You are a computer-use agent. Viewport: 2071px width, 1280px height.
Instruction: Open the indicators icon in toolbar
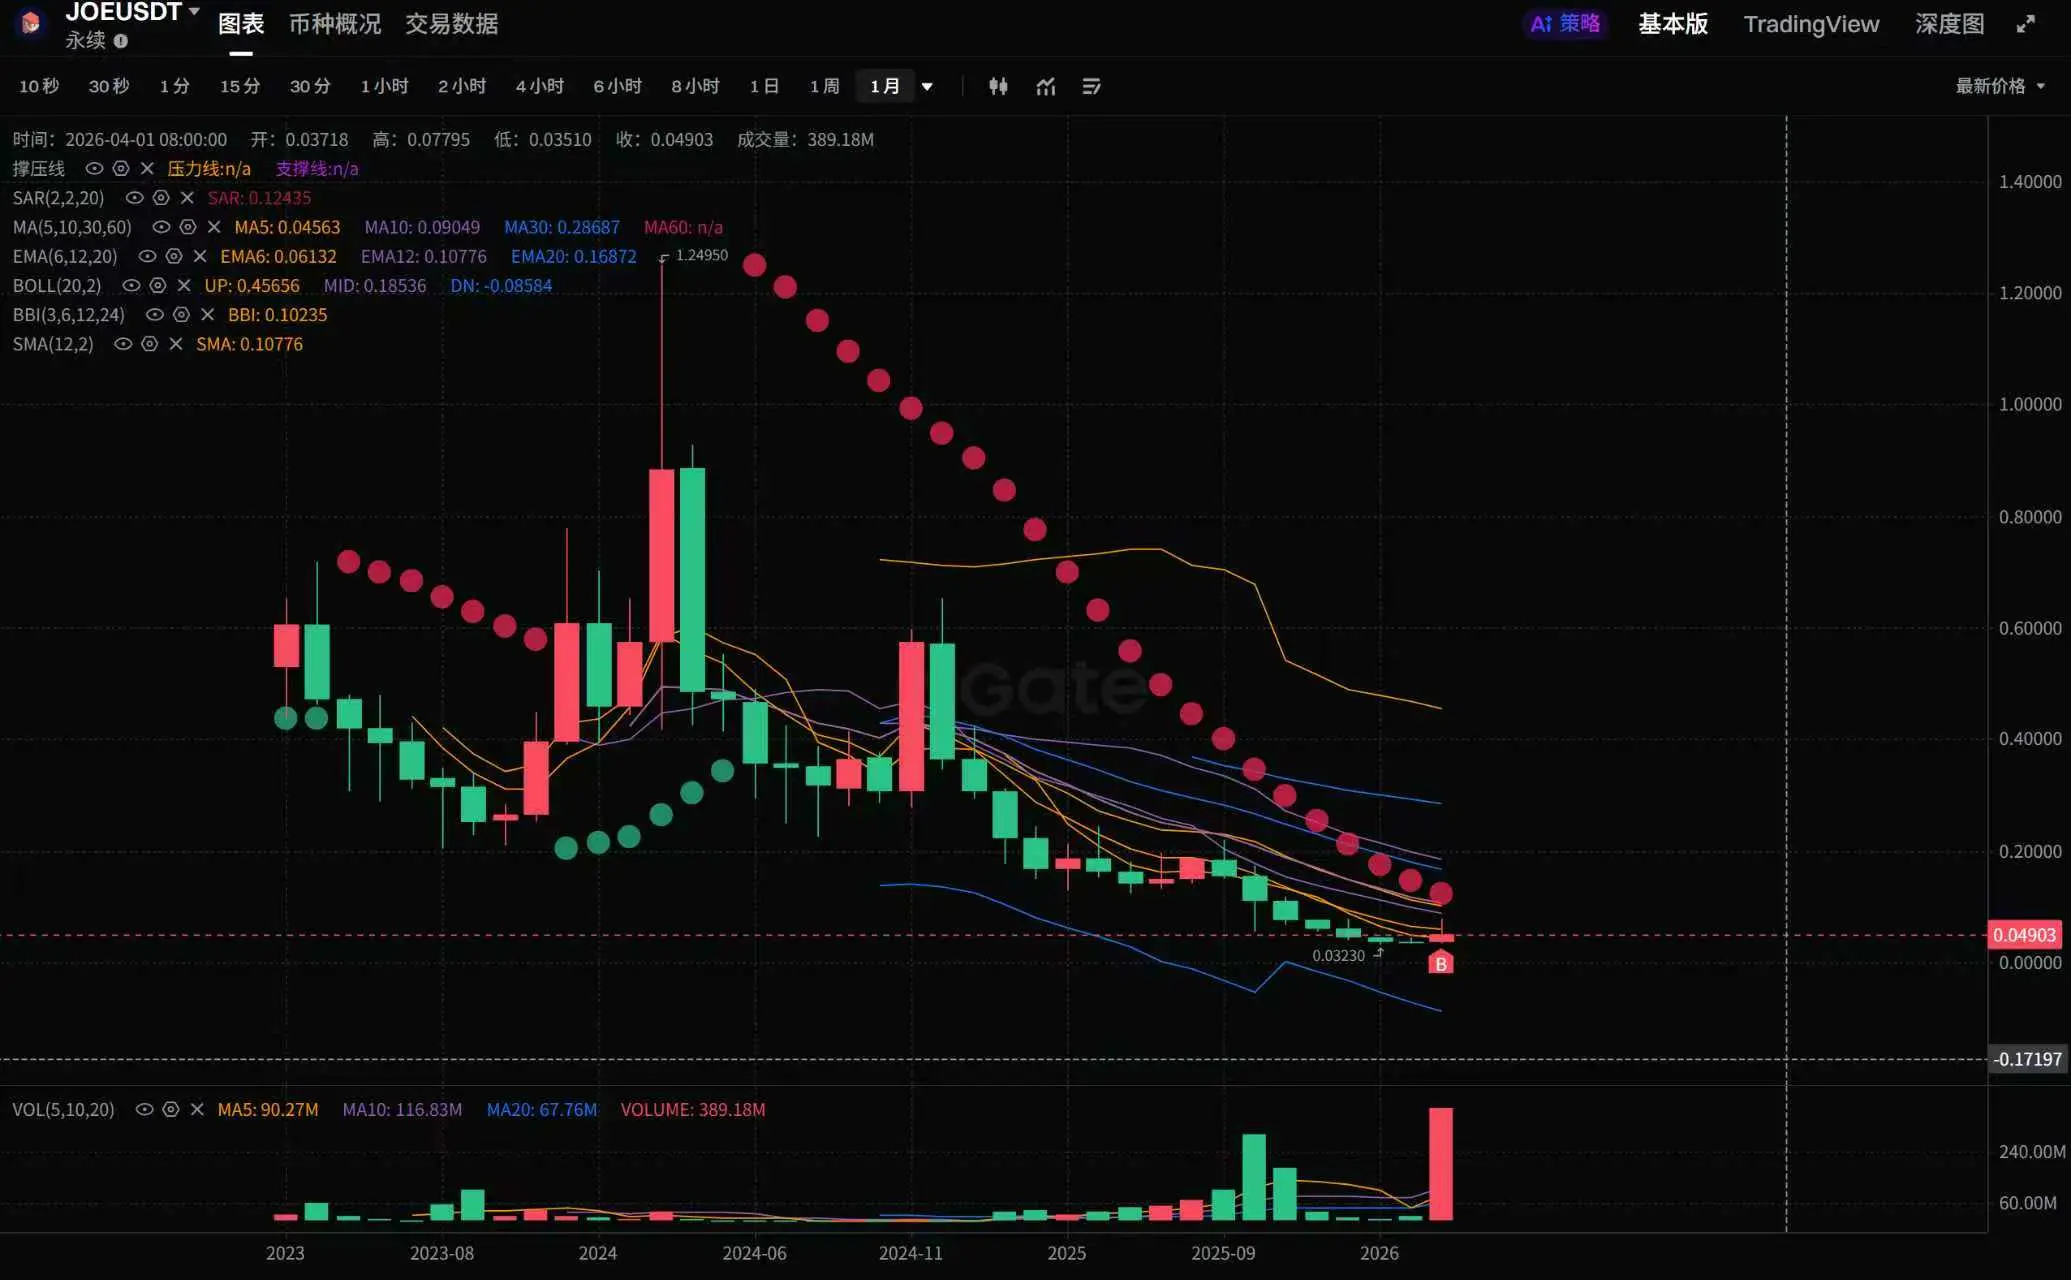click(1045, 87)
